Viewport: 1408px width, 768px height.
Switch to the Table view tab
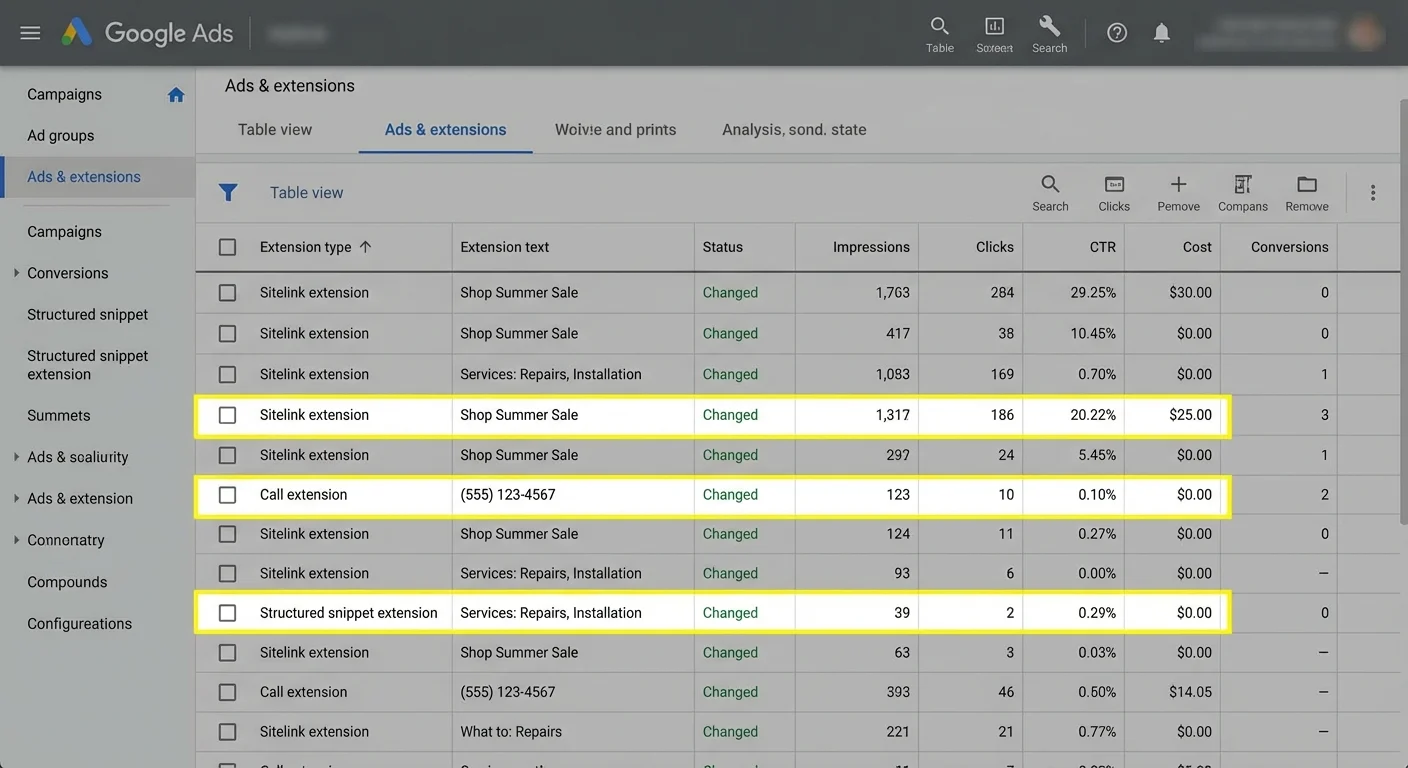[275, 130]
